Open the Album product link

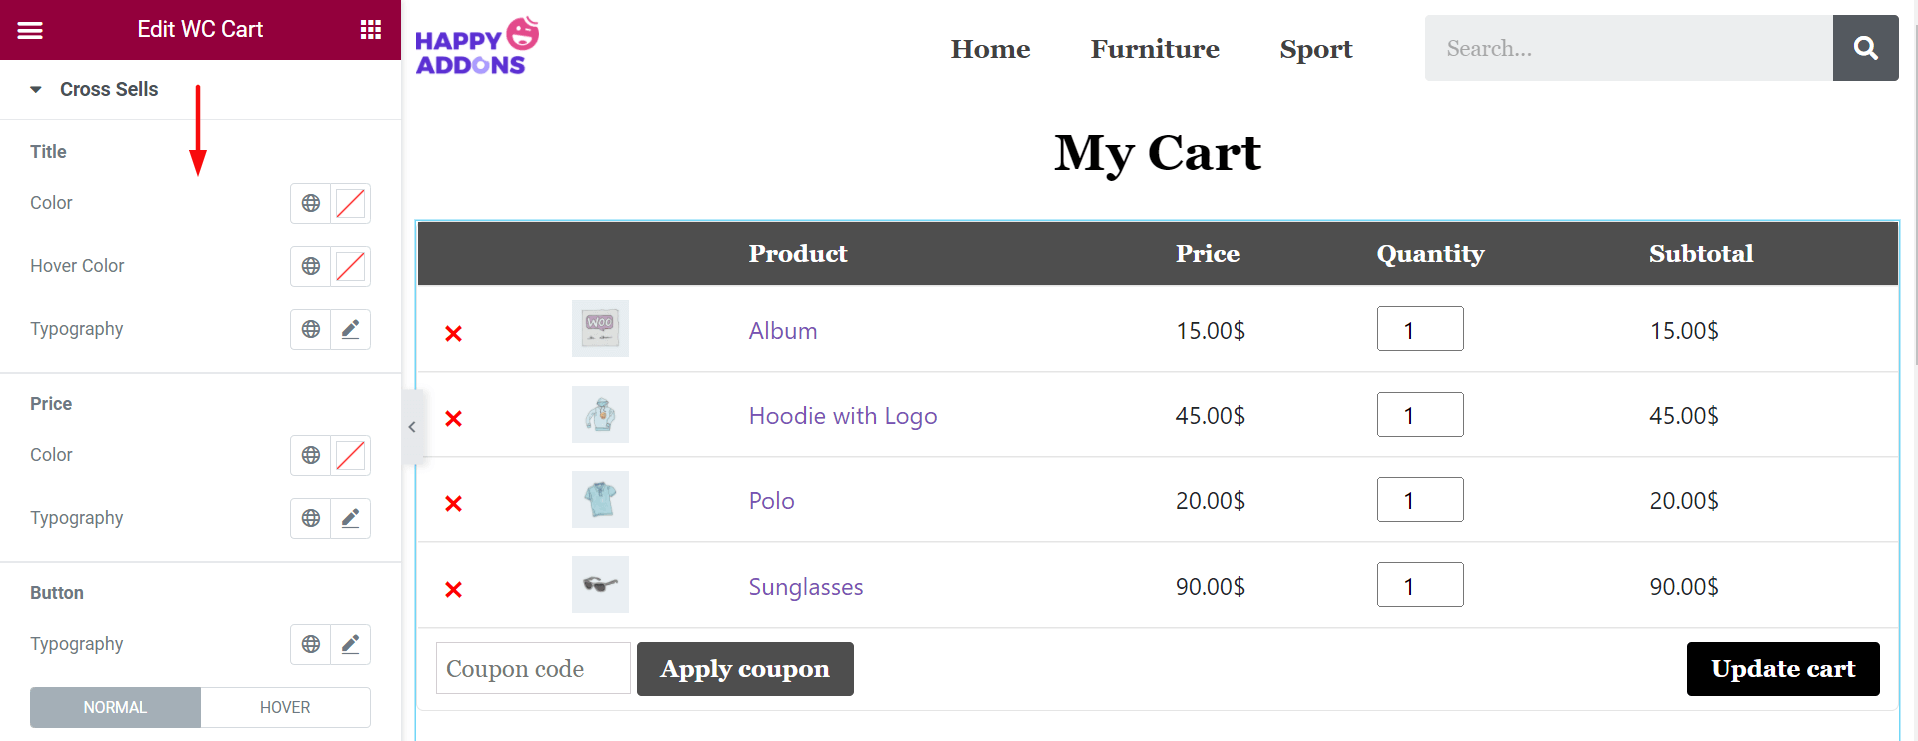pyautogui.click(x=783, y=331)
